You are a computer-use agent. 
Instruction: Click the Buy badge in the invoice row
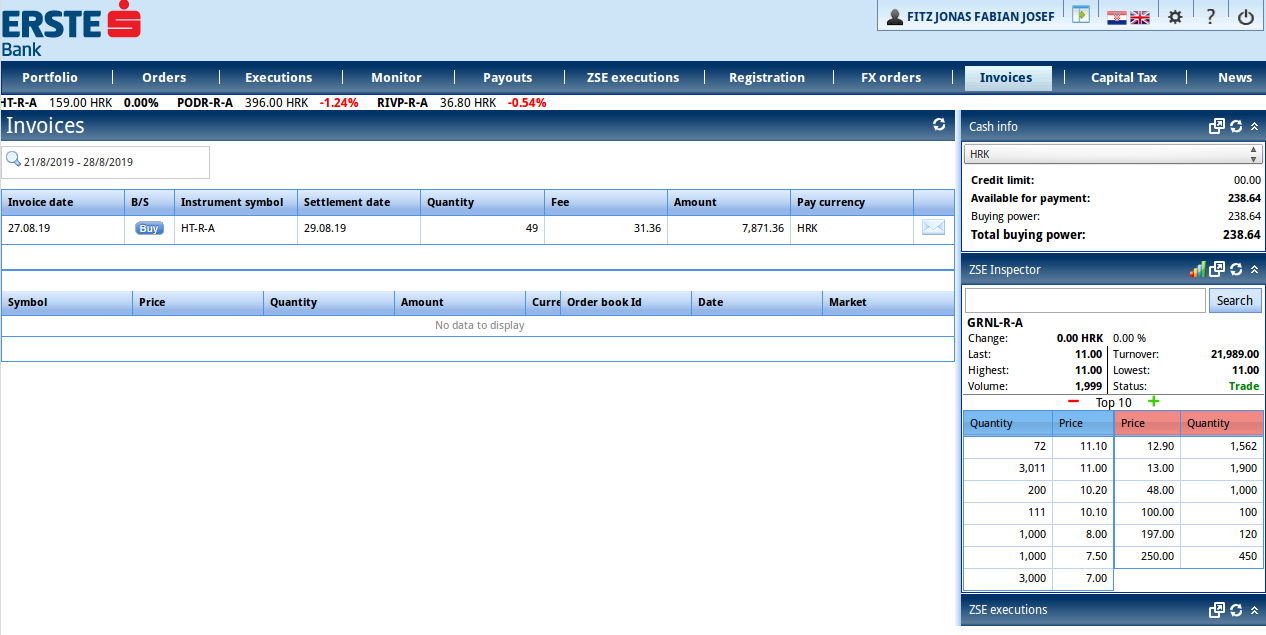[149, 229]
